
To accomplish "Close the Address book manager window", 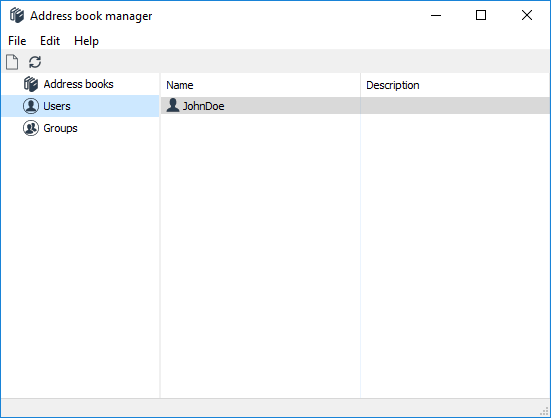I will (527, 15).
